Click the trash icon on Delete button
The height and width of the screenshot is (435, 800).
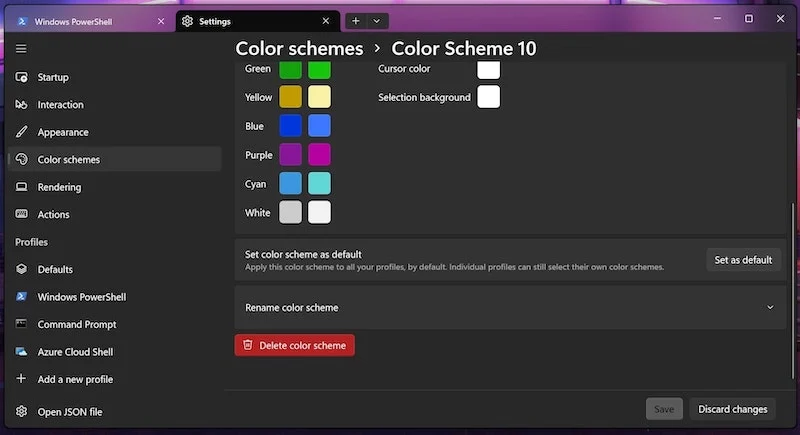point(248,345)
